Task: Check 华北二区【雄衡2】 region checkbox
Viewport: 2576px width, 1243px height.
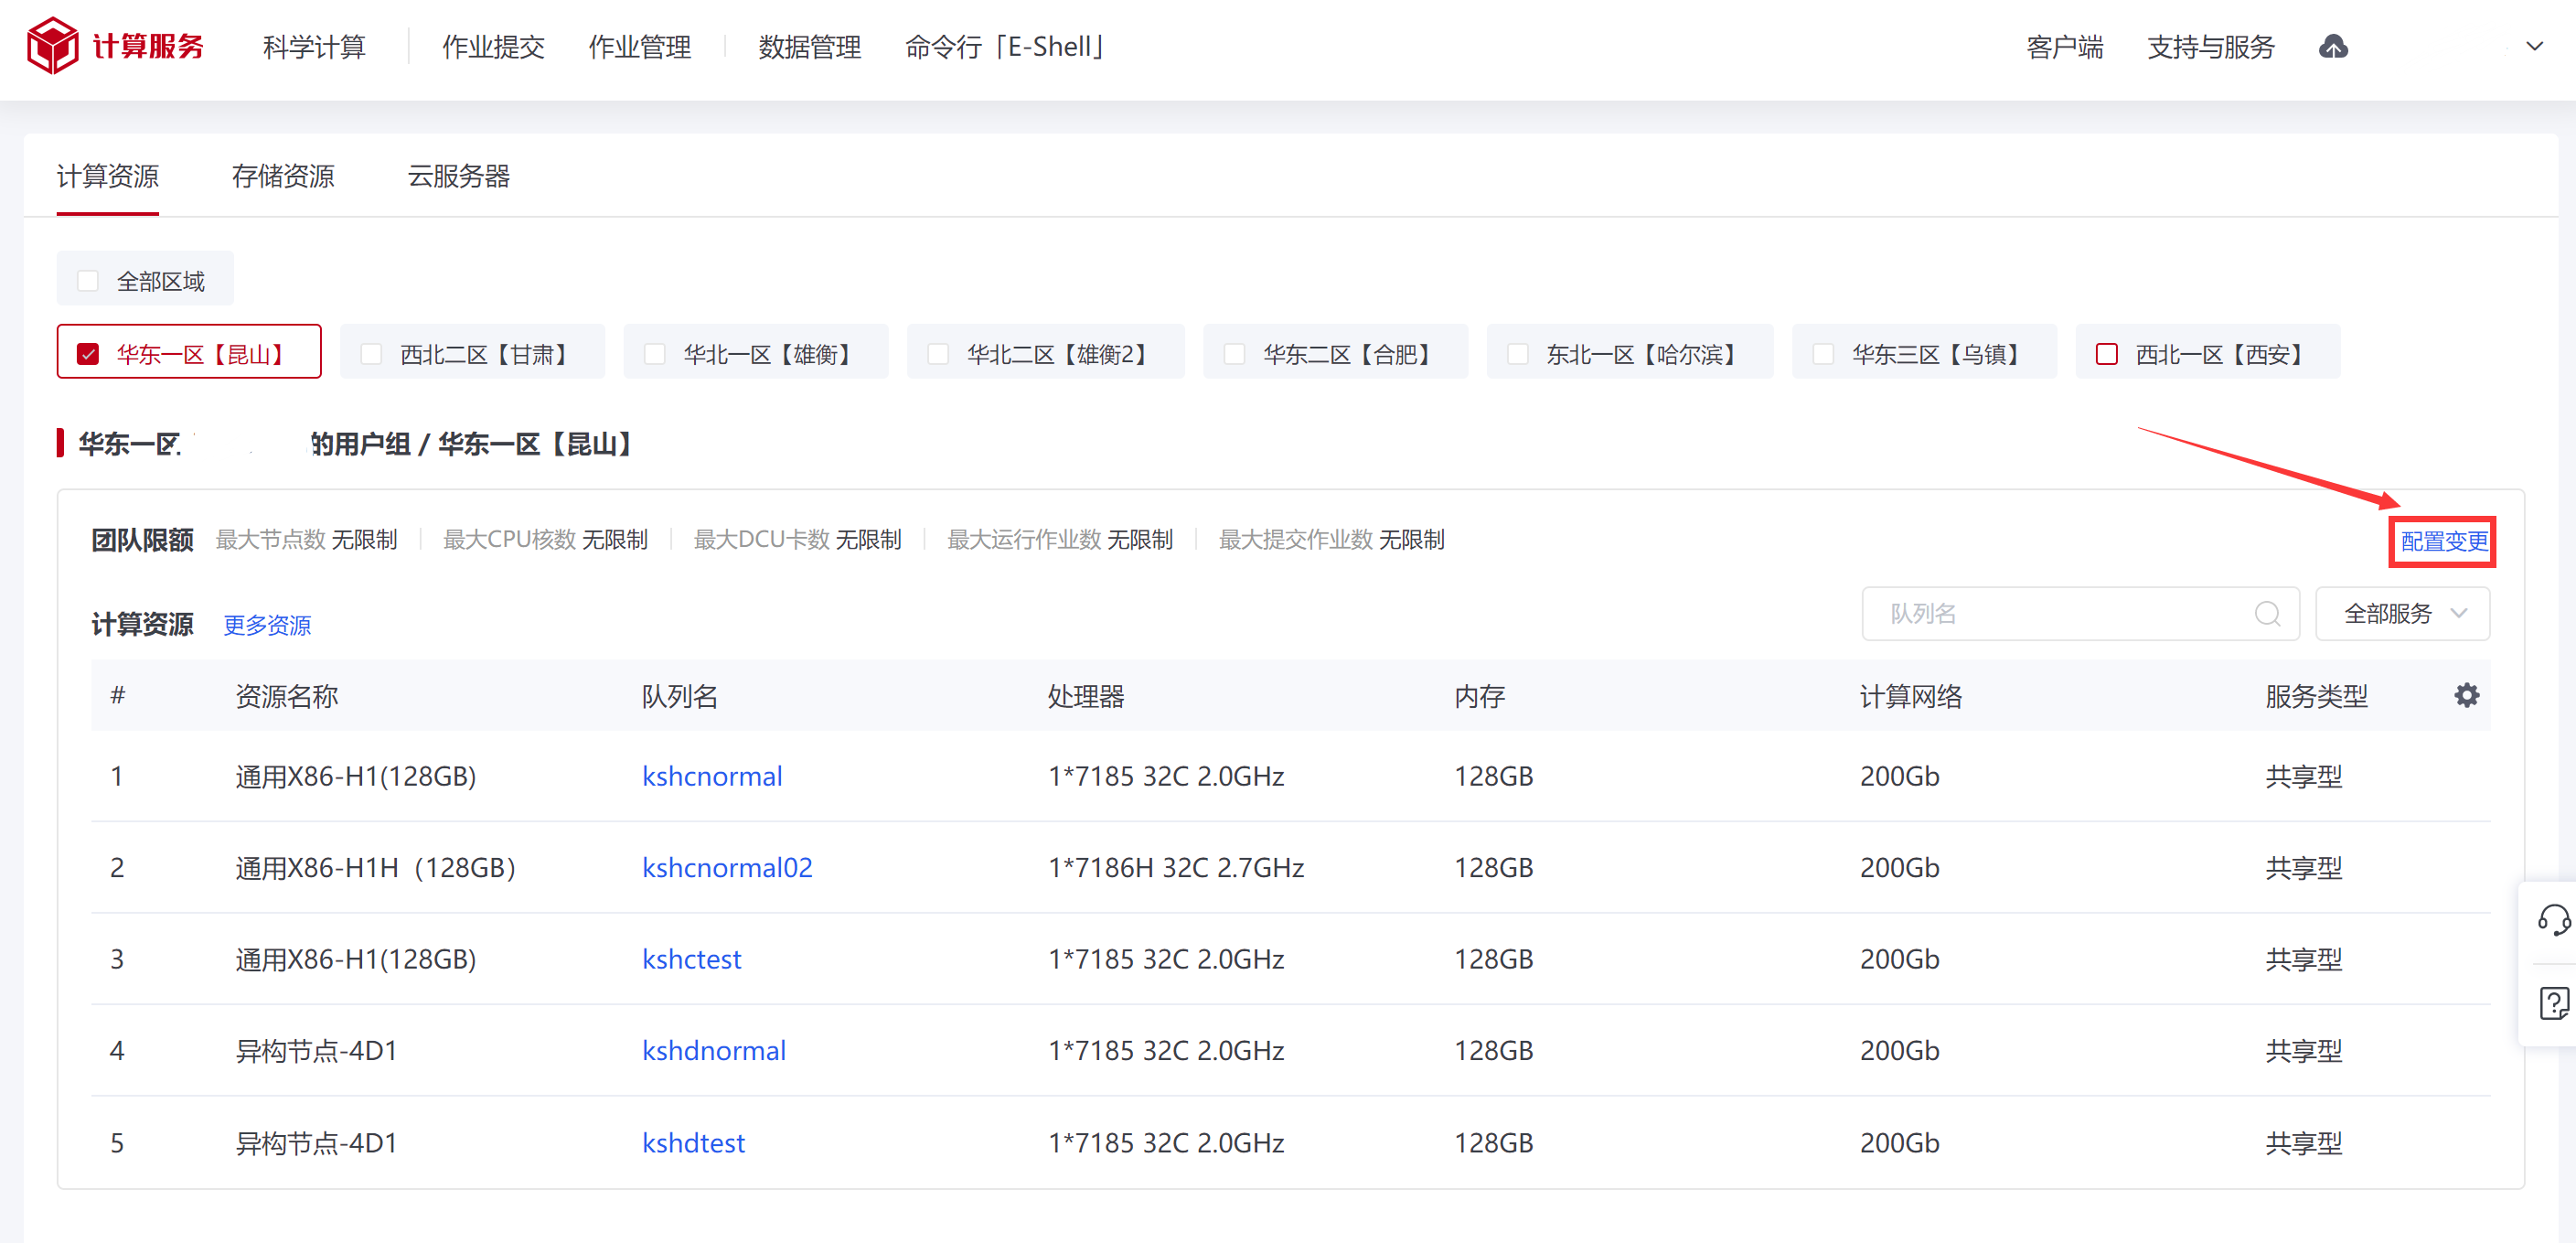Action: [938, 354]
